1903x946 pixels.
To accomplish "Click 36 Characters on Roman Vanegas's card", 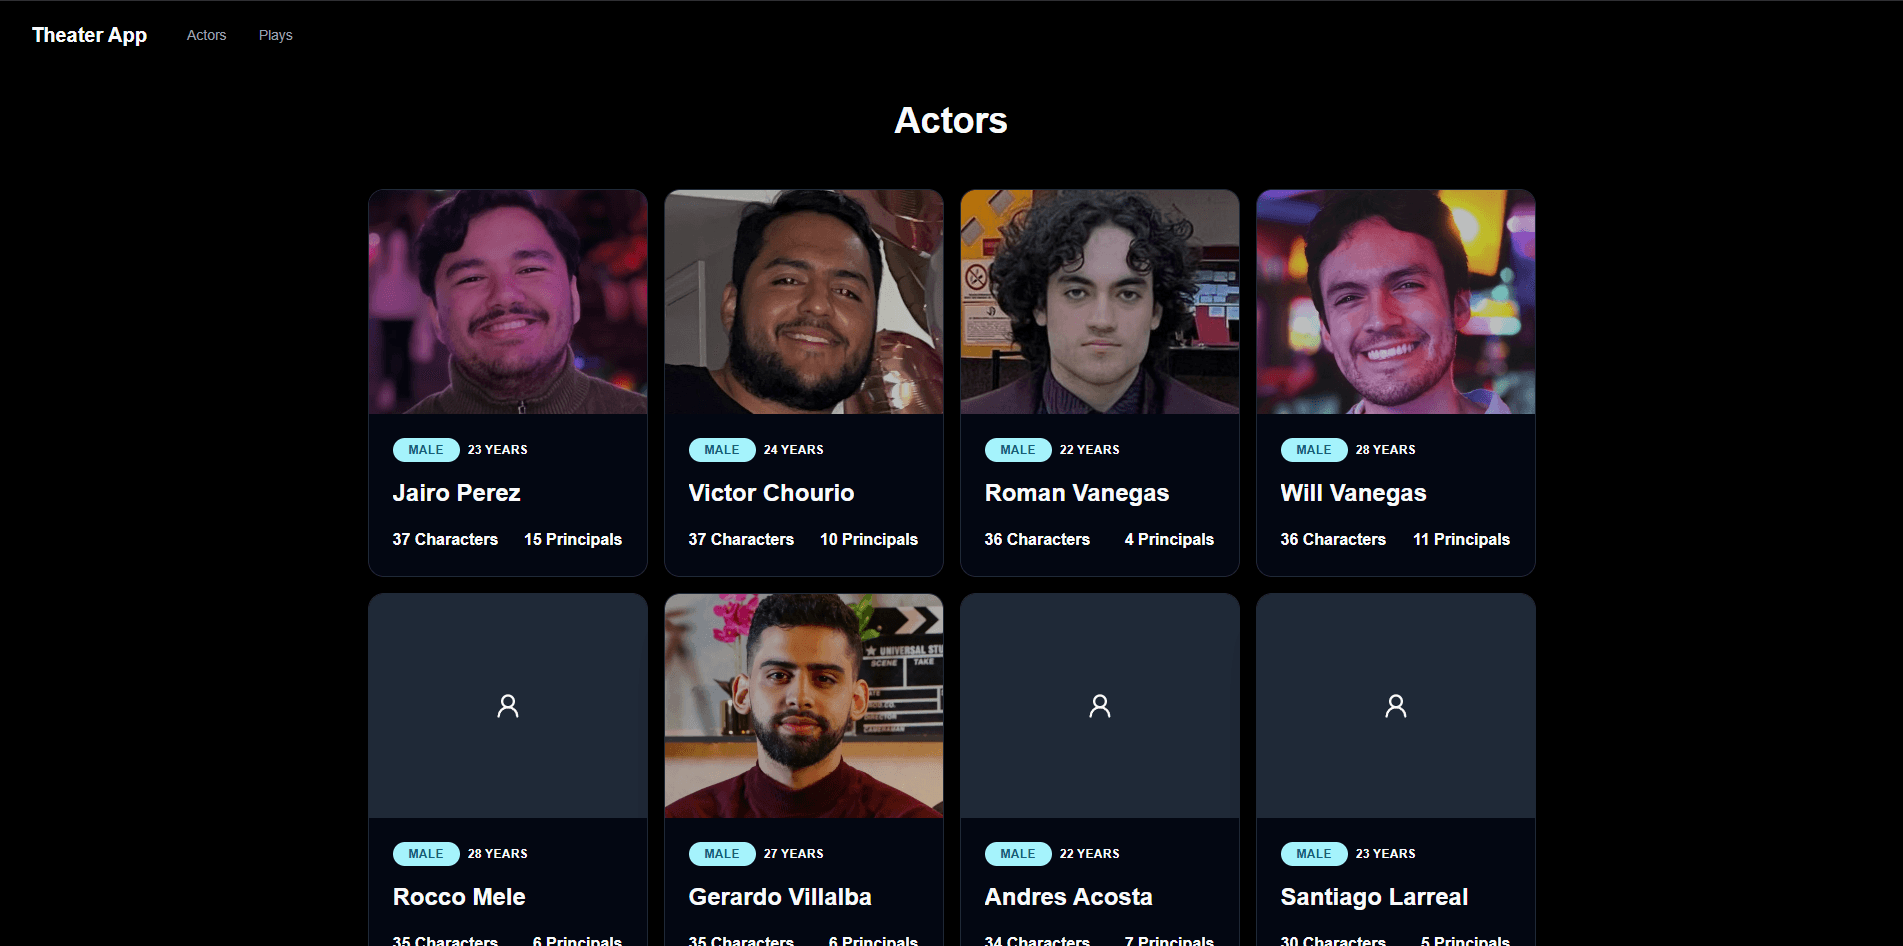I will tap(1037, 539).
